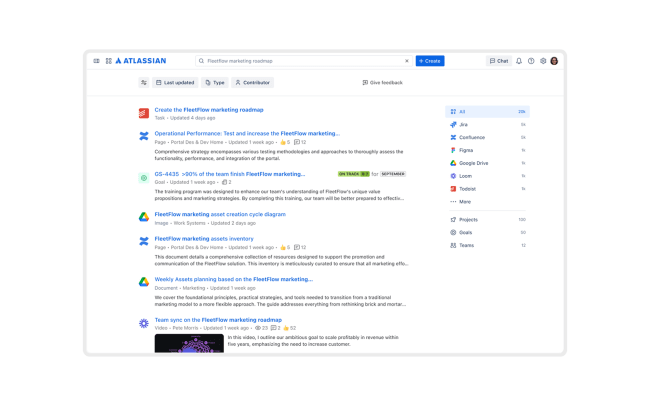650x406 pixels.
Task: Expand More sources in sidebar
Action: (x=488, y=202)
